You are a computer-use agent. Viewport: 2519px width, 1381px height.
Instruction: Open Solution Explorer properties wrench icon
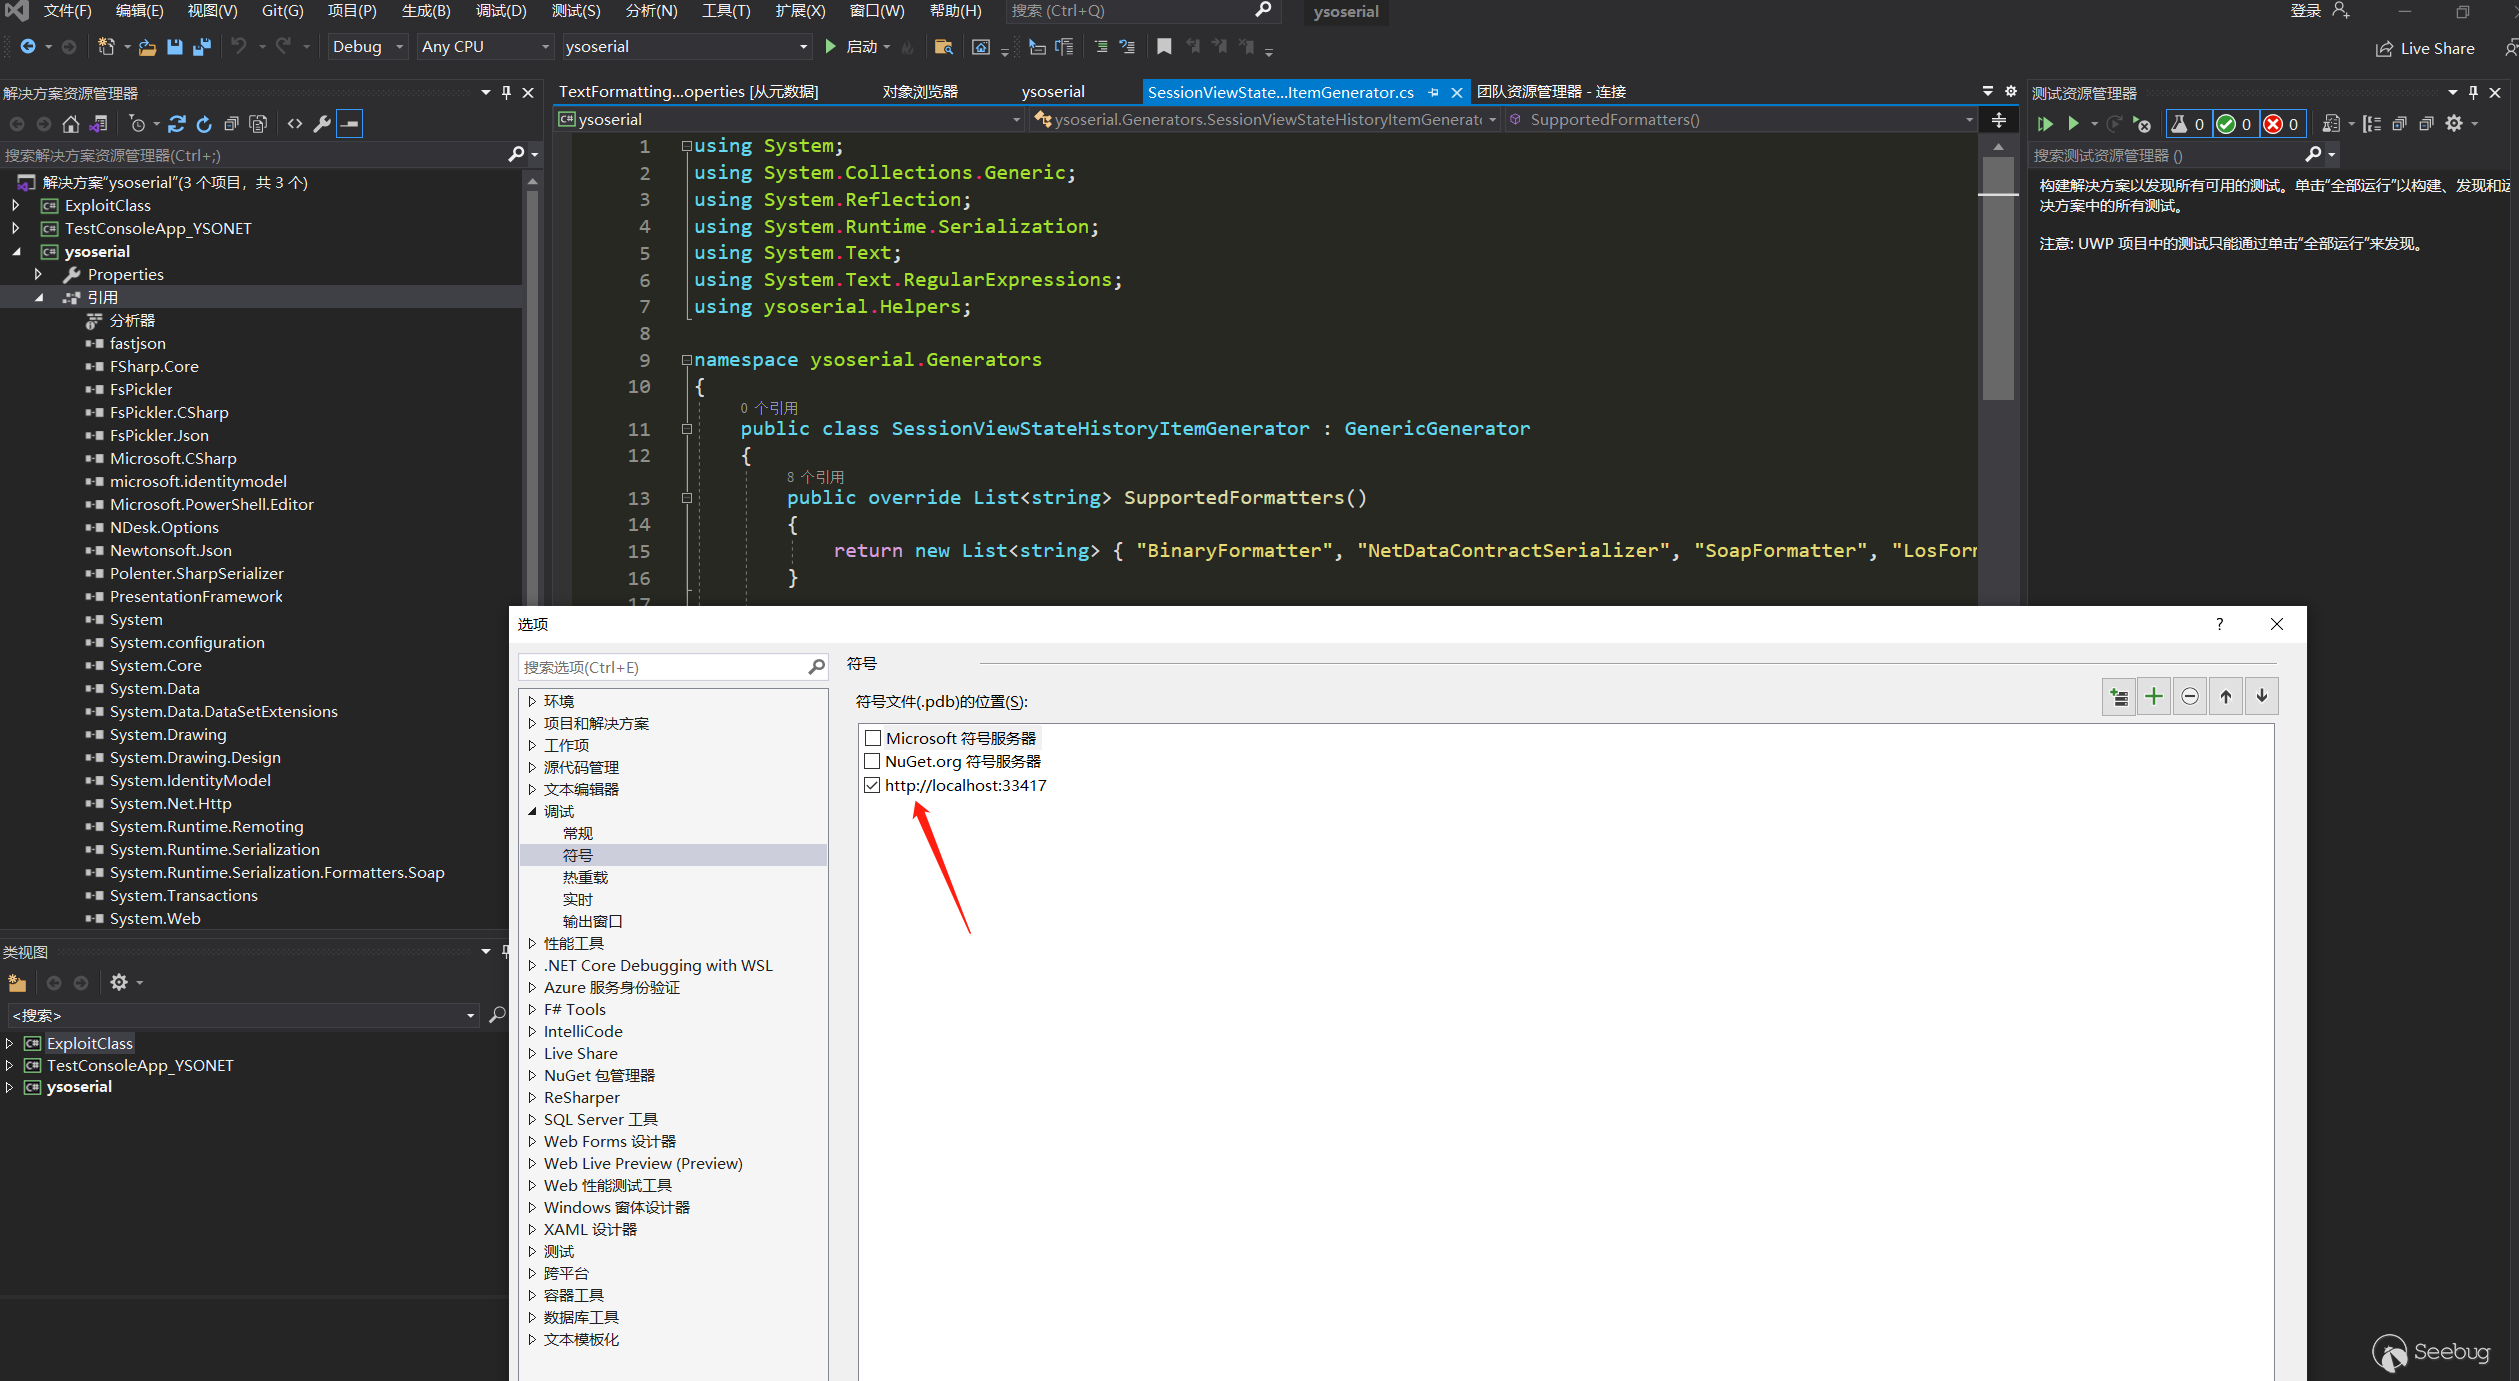pos(322,124)
